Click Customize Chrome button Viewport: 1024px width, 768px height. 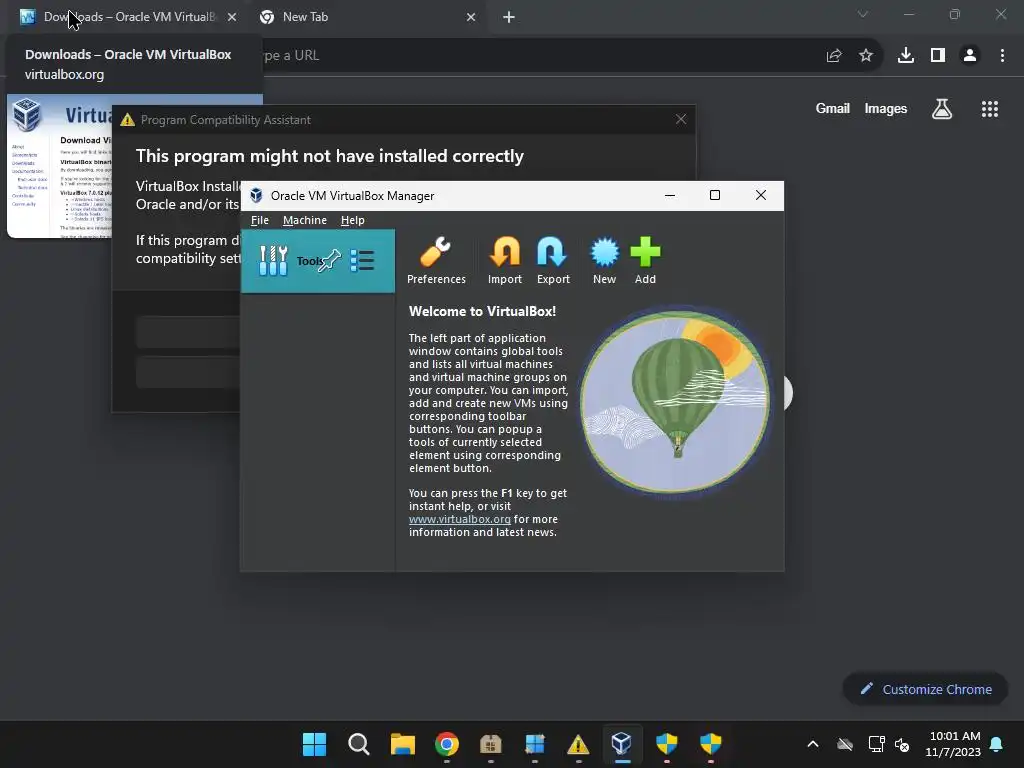tap(925, 689)
